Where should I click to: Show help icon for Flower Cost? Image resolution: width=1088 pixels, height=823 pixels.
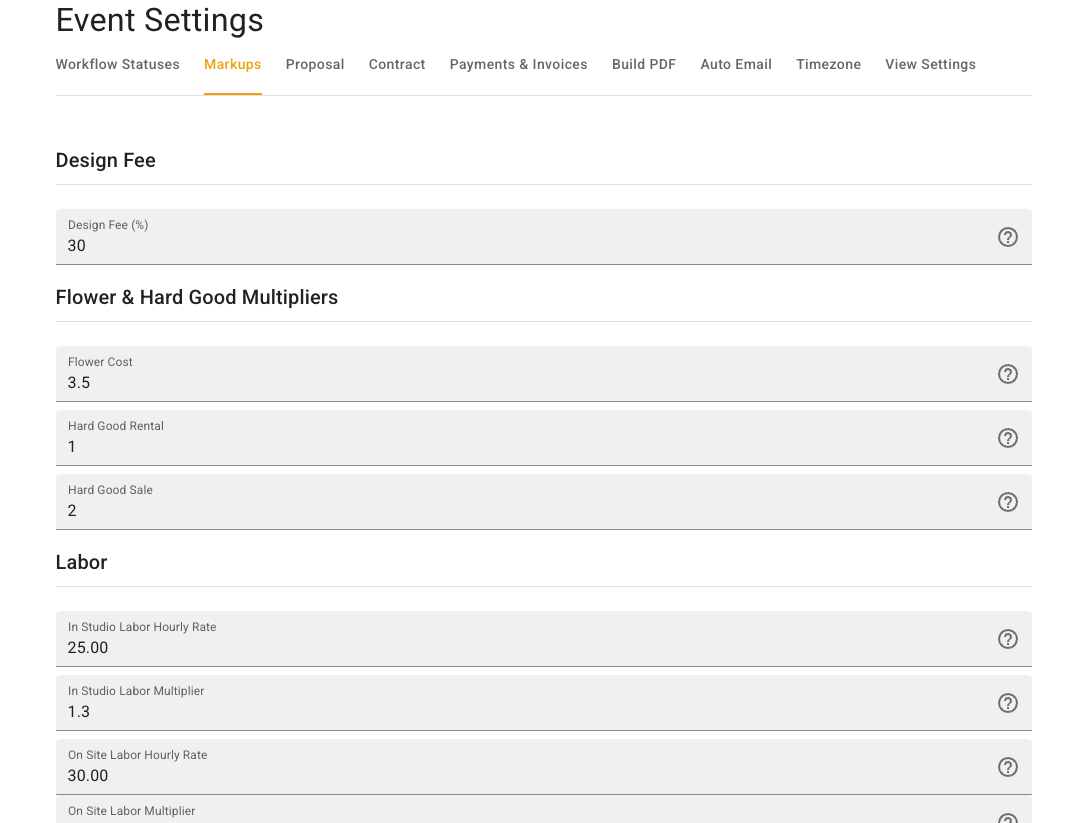pyautogui.click(x=1008, y=374)
